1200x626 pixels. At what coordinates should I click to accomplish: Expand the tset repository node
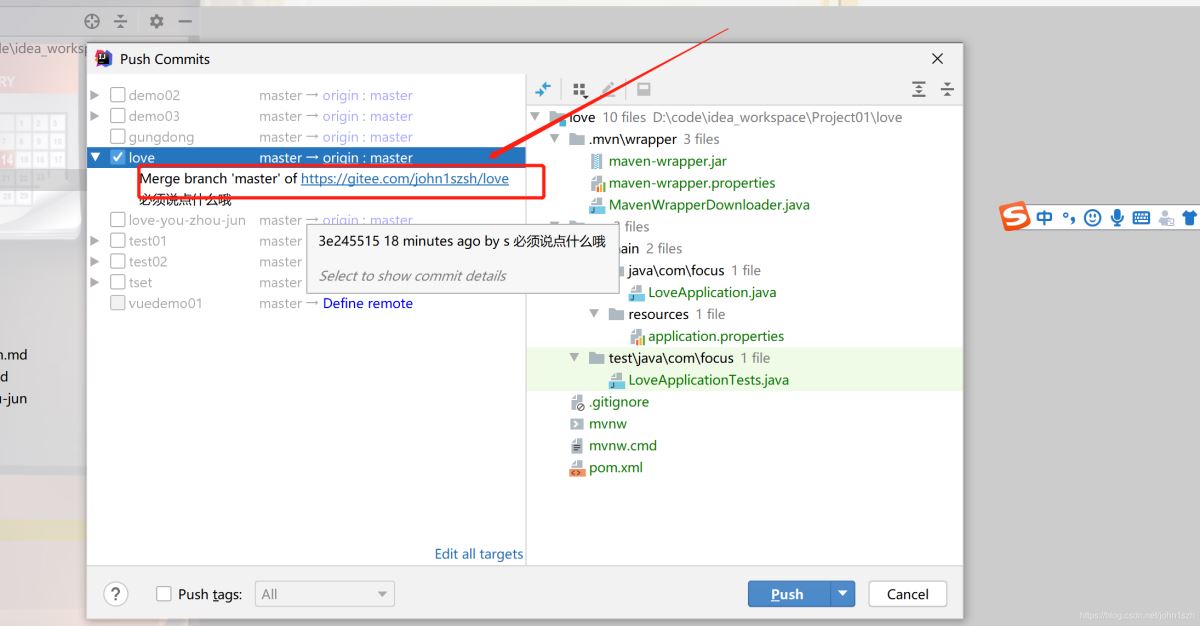pyautogui.click(x=95, y=282)
